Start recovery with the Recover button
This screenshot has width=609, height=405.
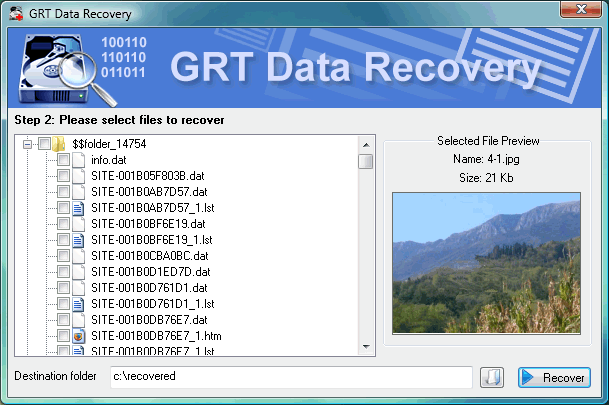pos(554,377)
